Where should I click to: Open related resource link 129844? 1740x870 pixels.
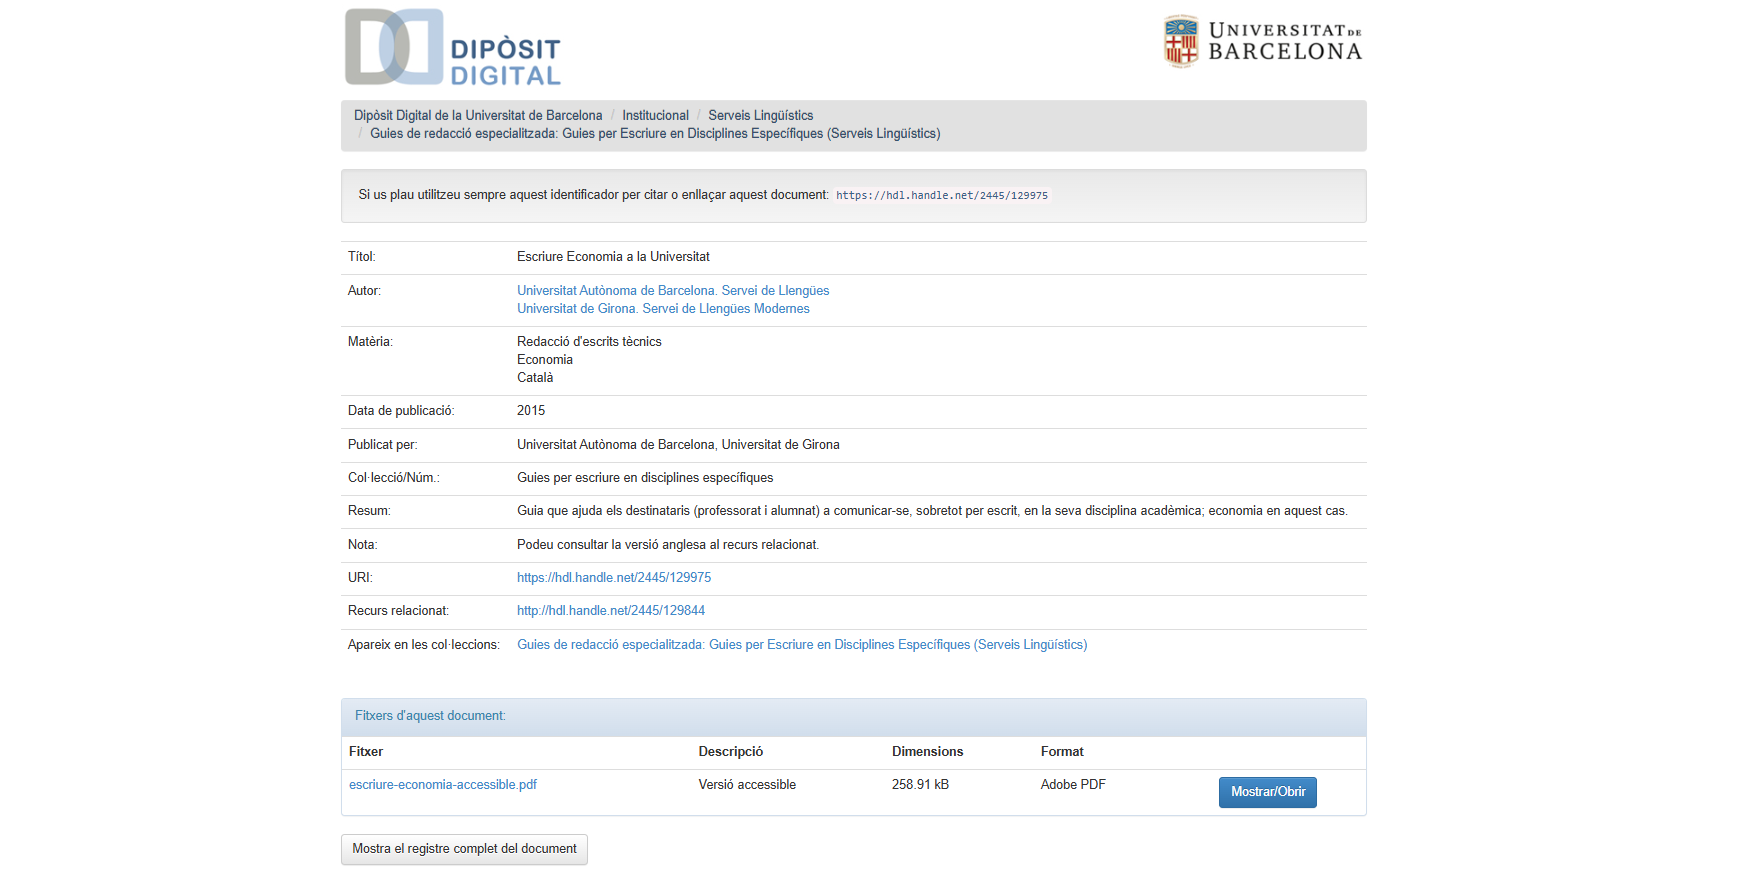pos(611,611)
